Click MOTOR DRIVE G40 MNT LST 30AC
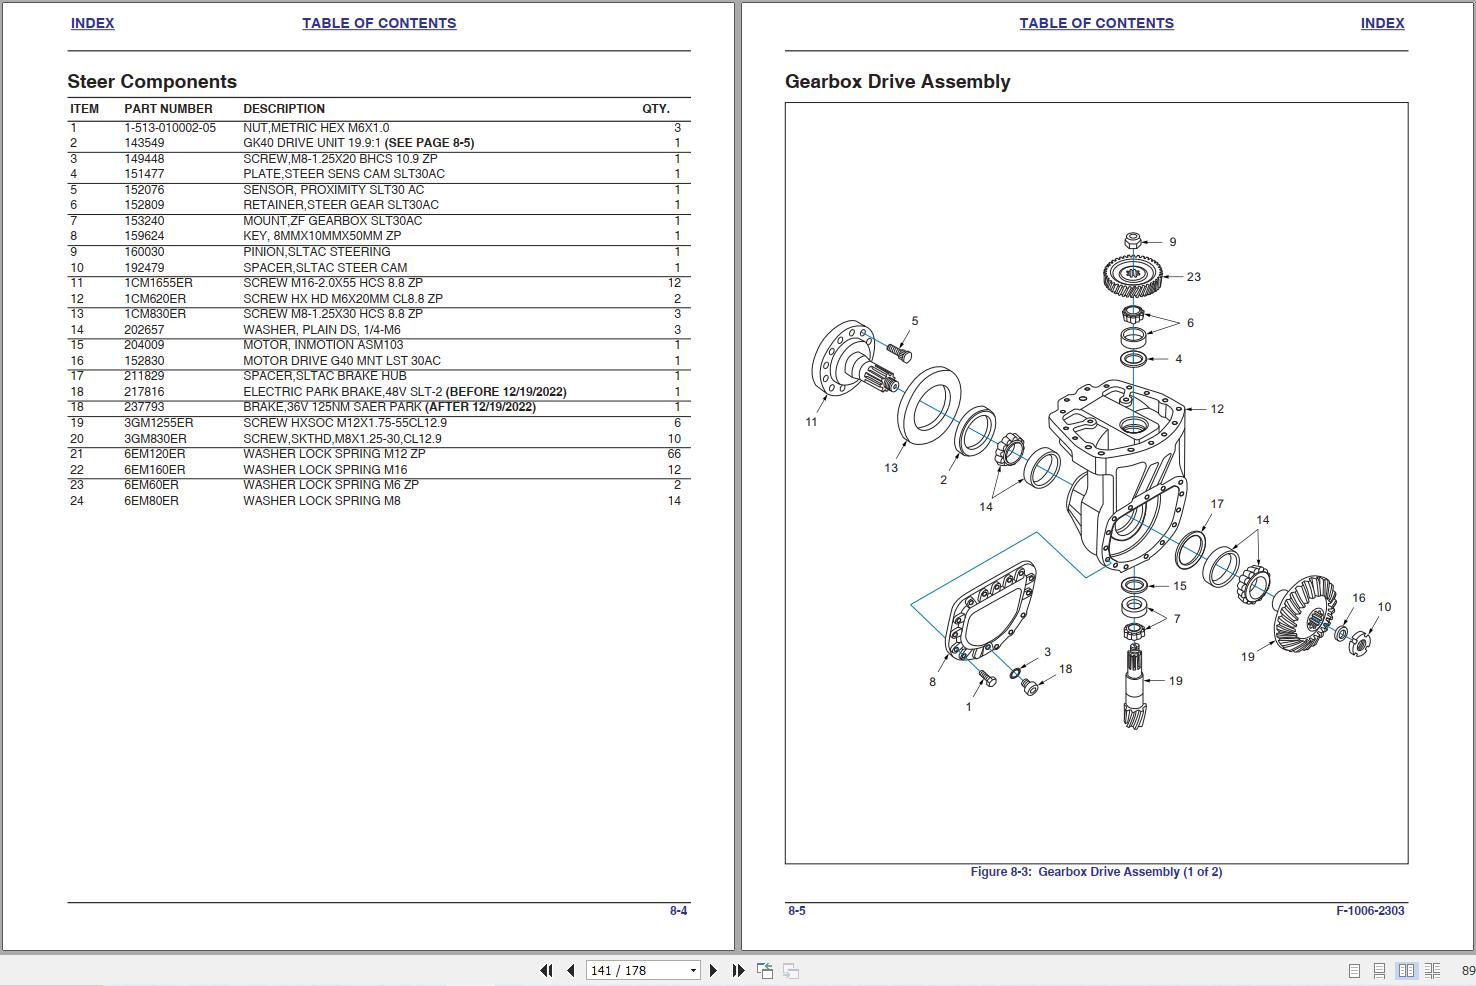1476x986 pixels. [x=342, y=361]
